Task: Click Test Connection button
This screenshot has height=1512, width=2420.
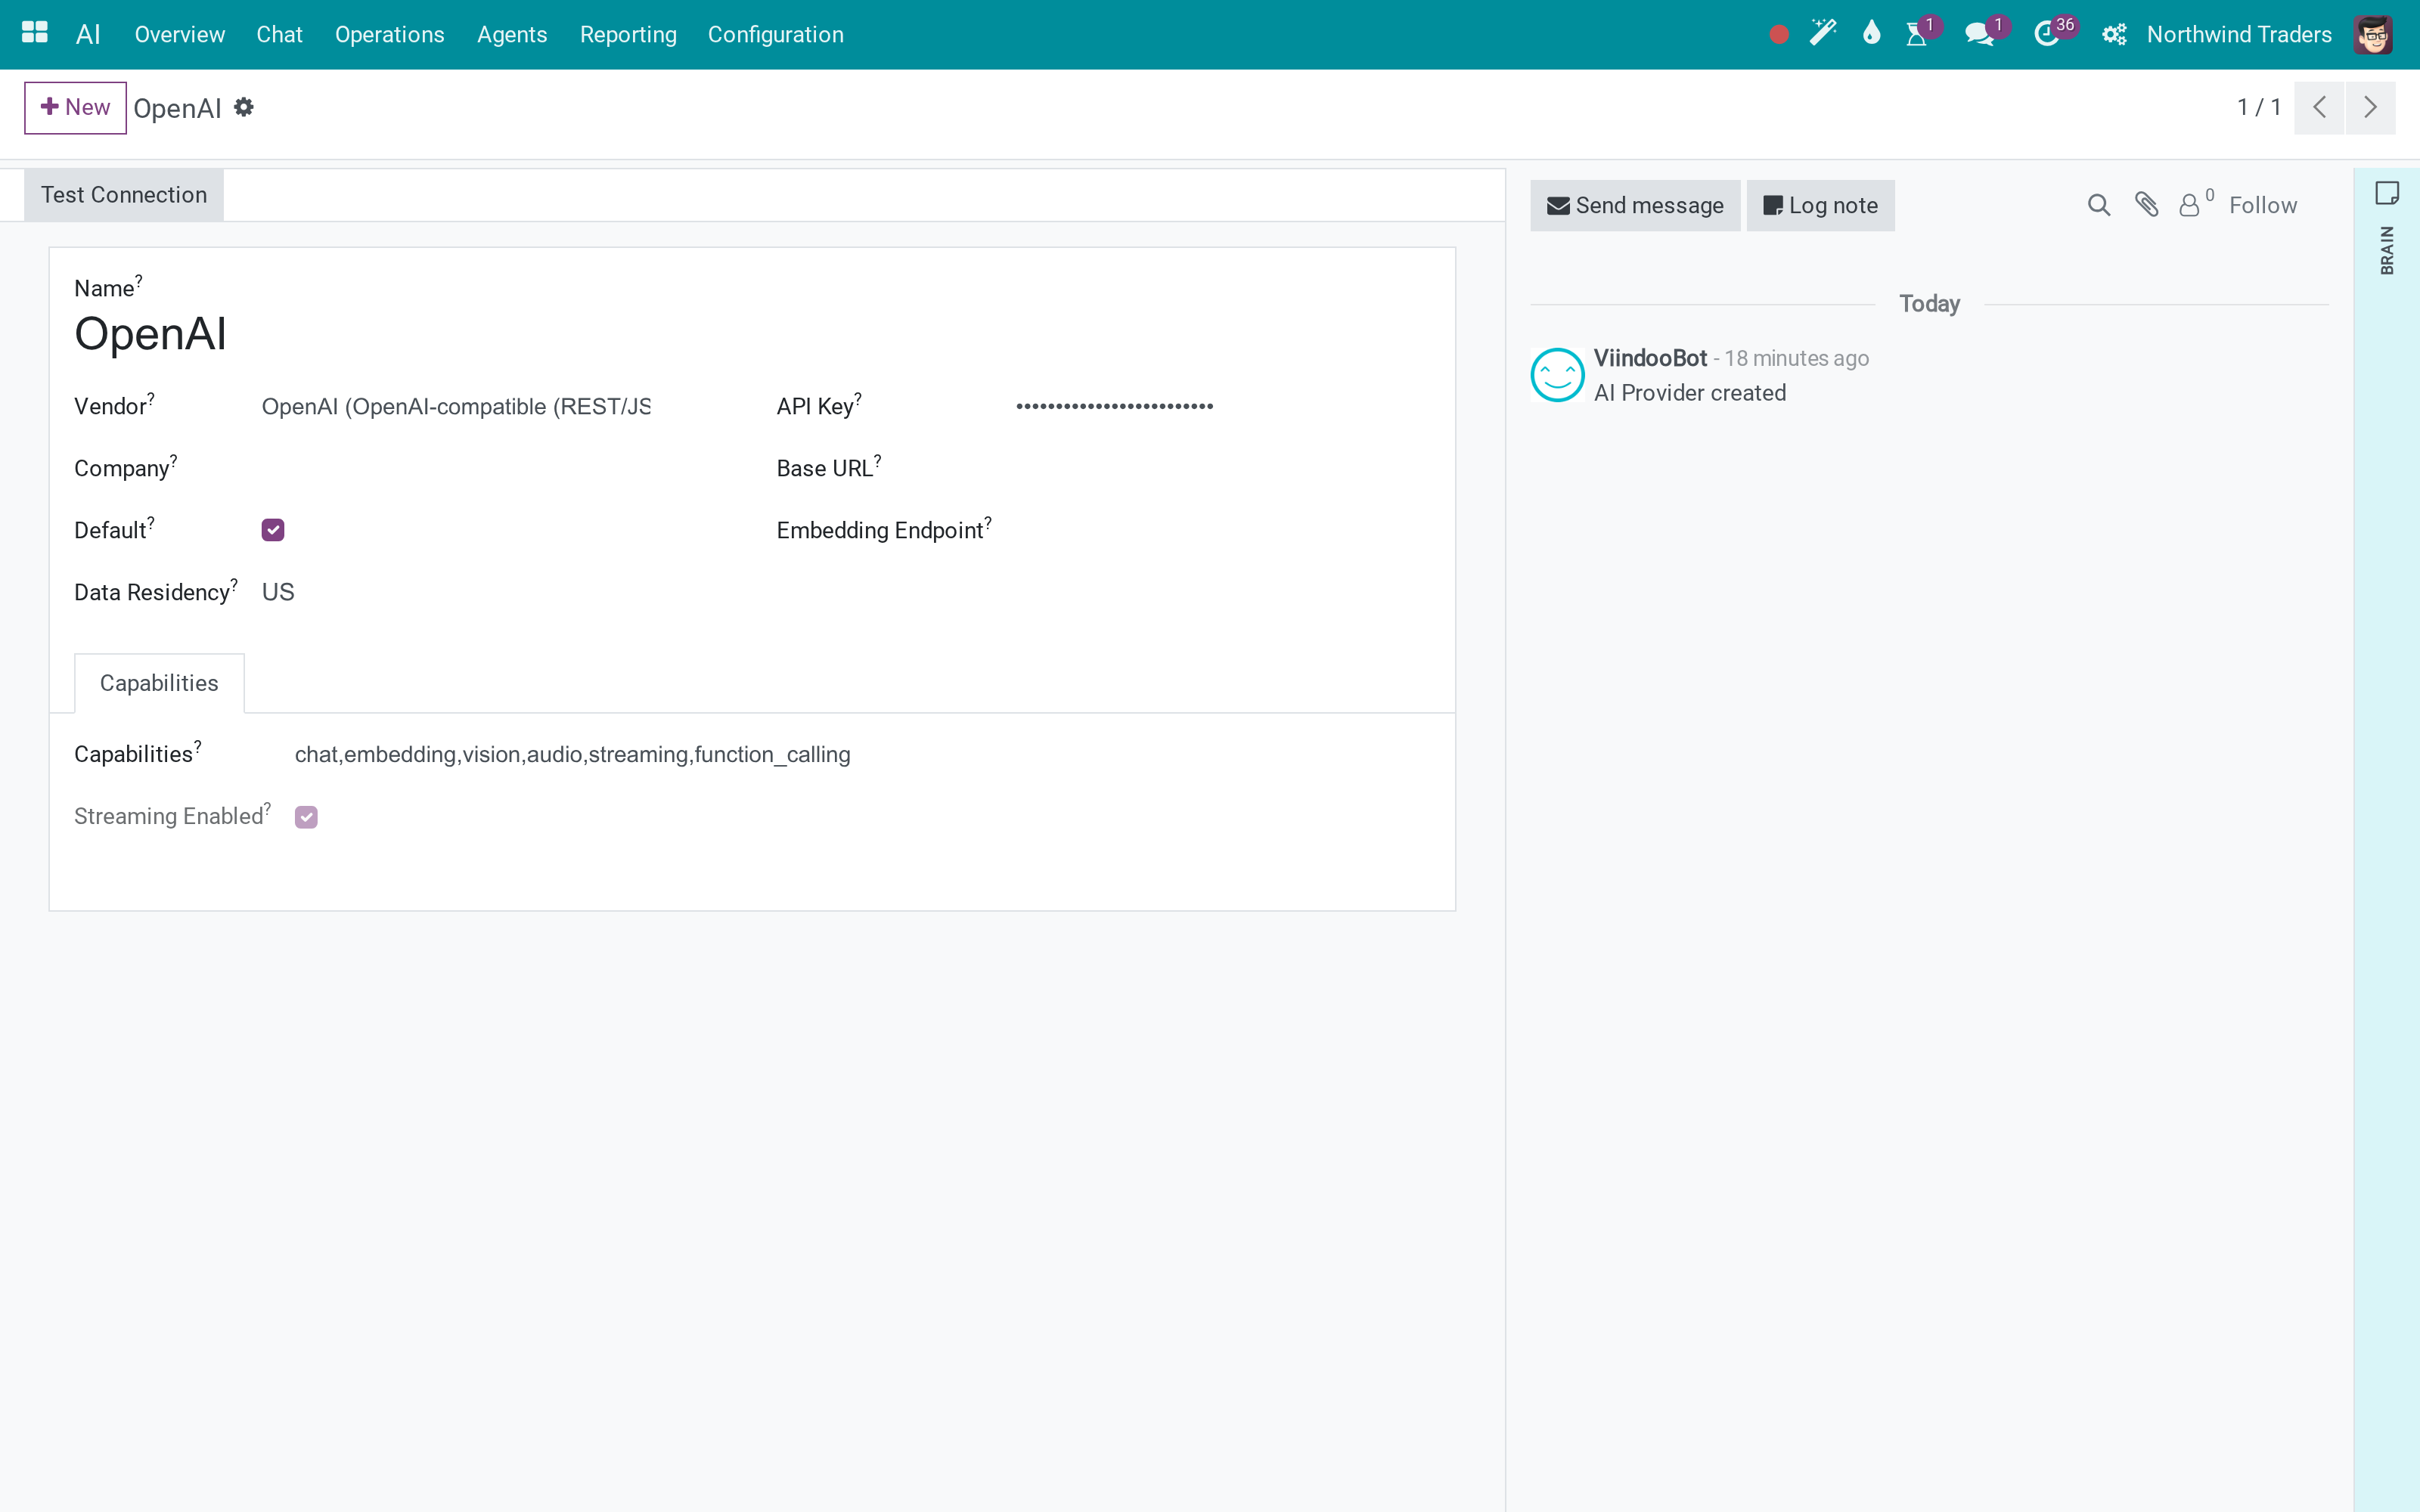Action: [124, 195]
